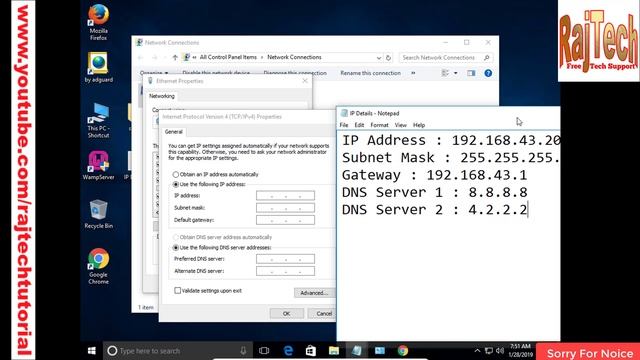Open the 'by adguard' desktop icon
640x360 pixels.
pyautogui.click(x=98, y=67)
